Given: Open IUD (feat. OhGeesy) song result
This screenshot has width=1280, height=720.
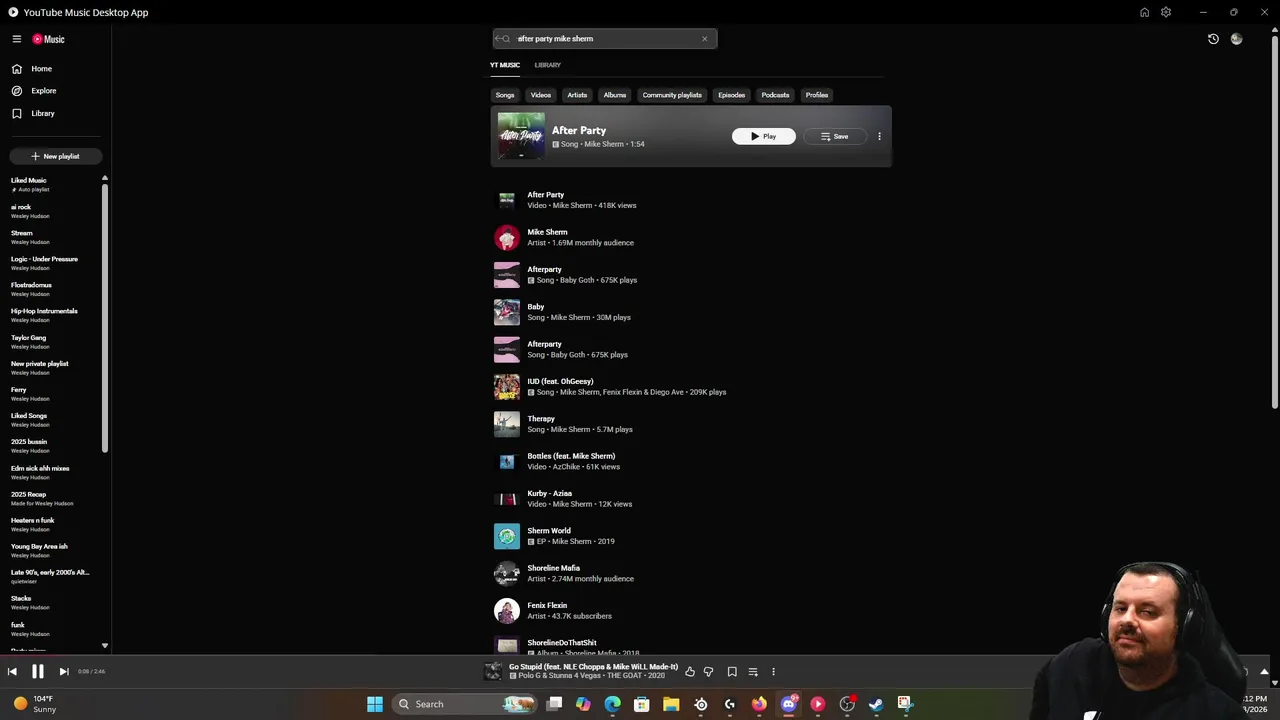Looking at the screenshot, I should (690, 387).
